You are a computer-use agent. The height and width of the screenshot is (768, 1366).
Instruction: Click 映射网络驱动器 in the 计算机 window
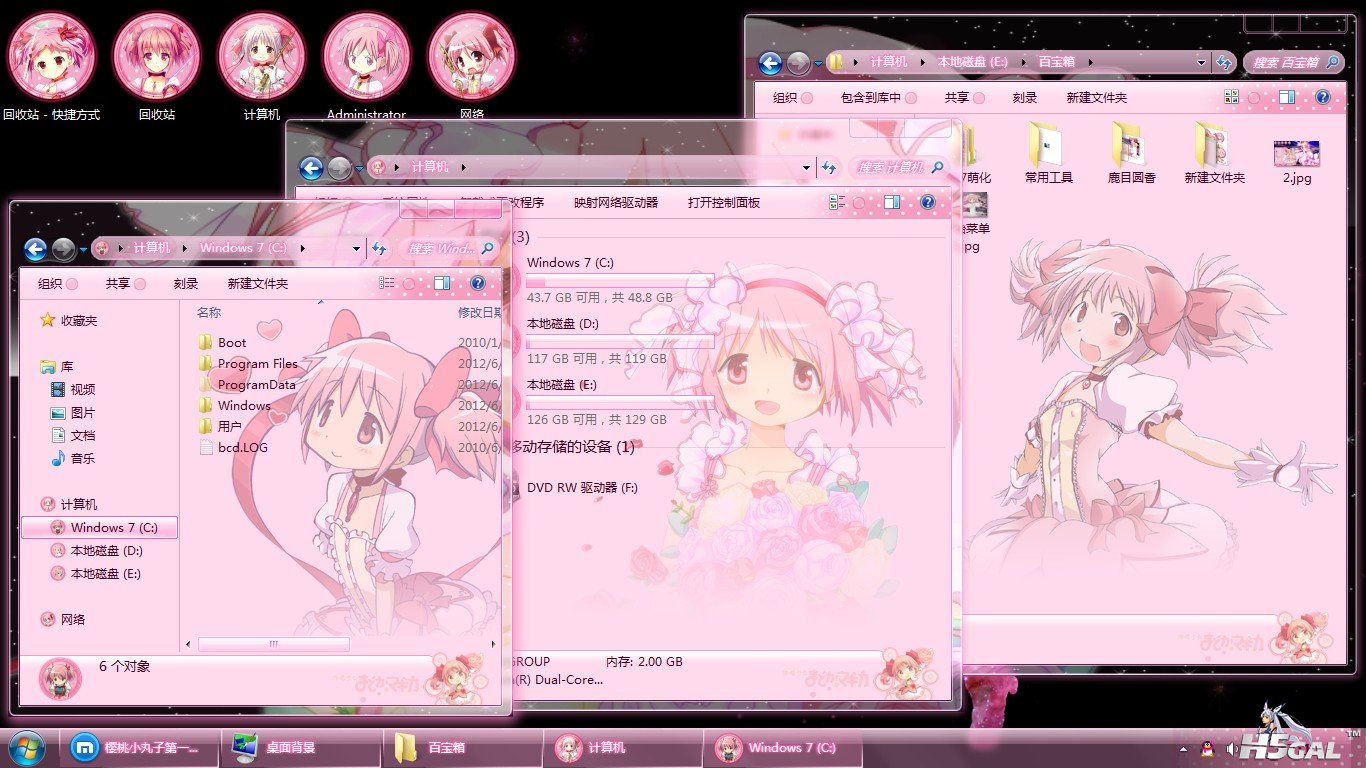[616, 203]
